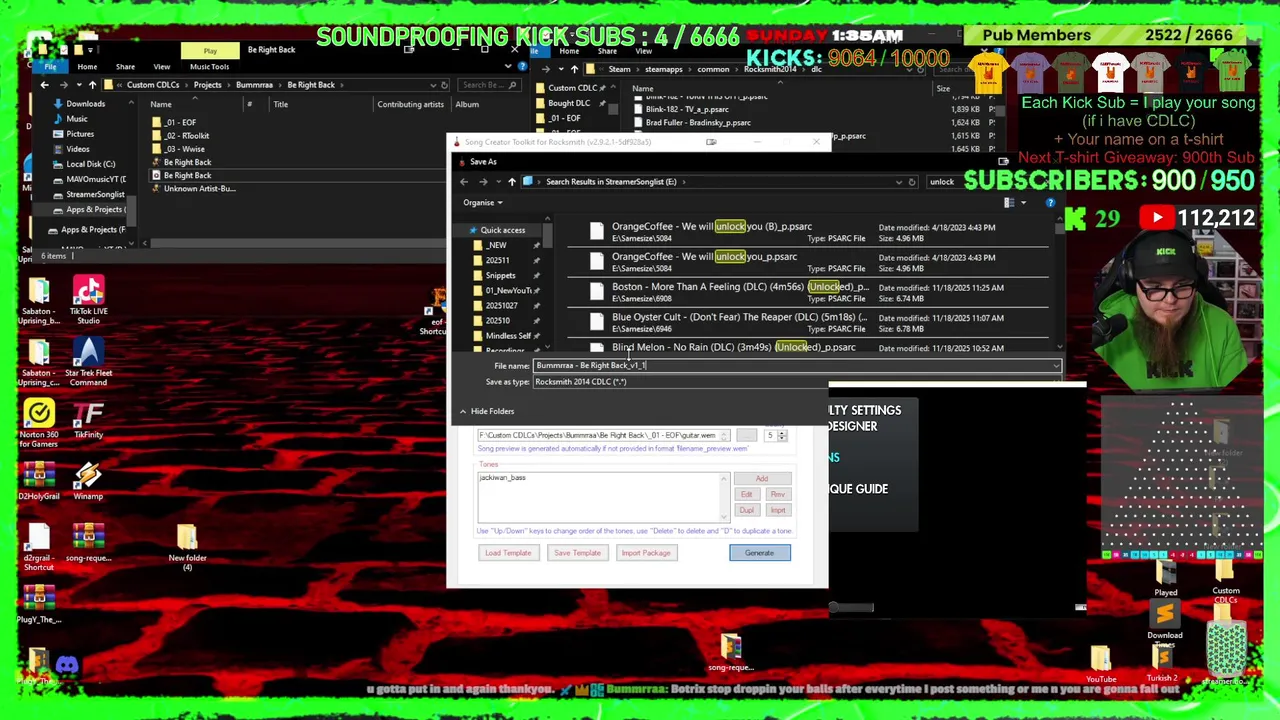Click Rmv tone button
This screenshot has width=1280, height=720.
777,495
